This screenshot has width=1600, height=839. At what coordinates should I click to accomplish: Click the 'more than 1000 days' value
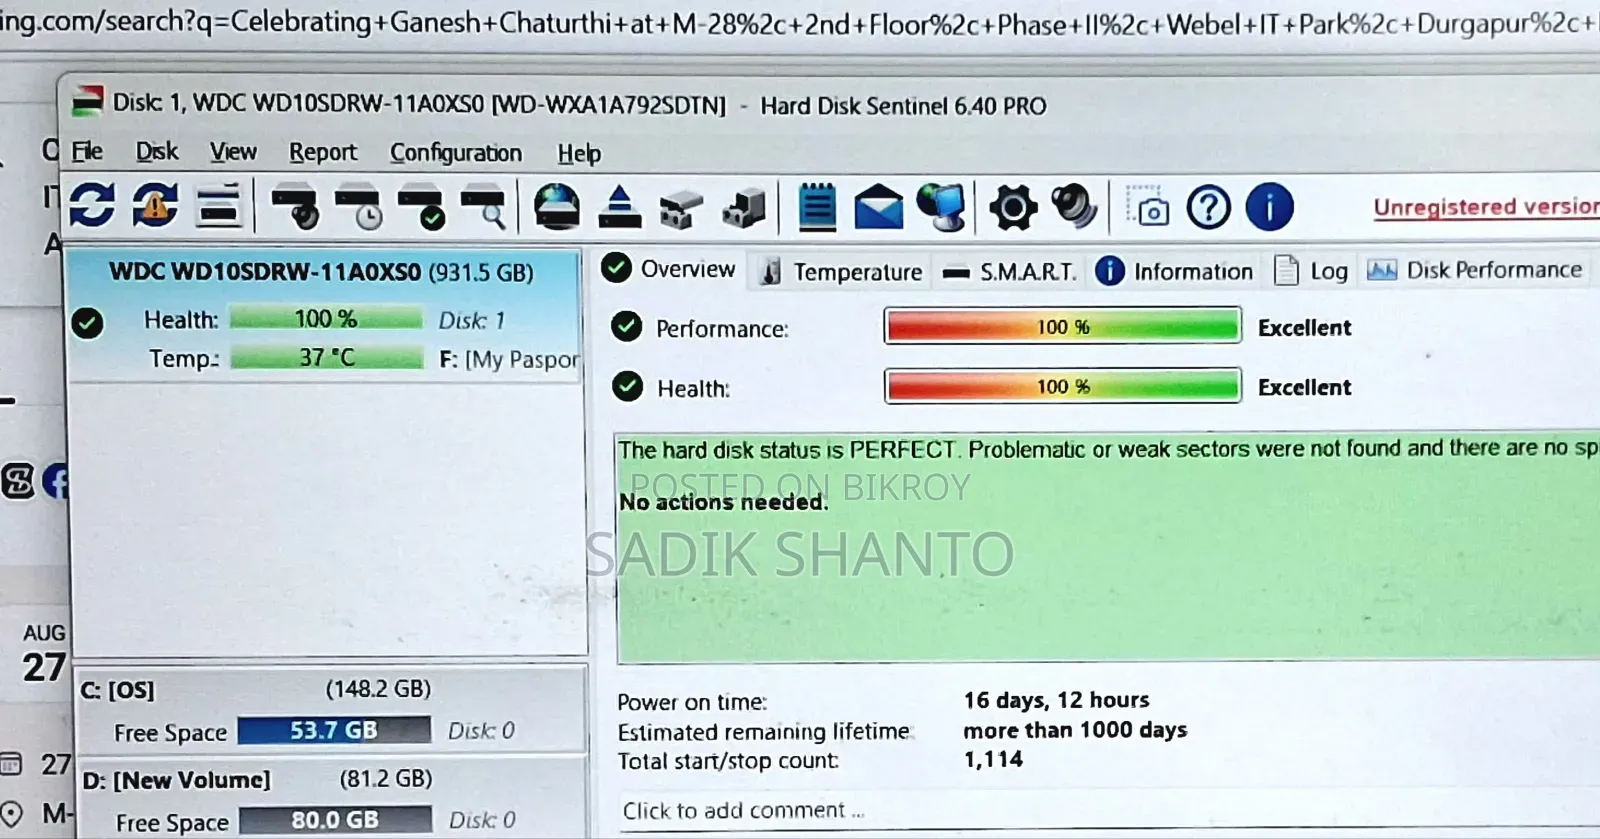click(1075, 730)
